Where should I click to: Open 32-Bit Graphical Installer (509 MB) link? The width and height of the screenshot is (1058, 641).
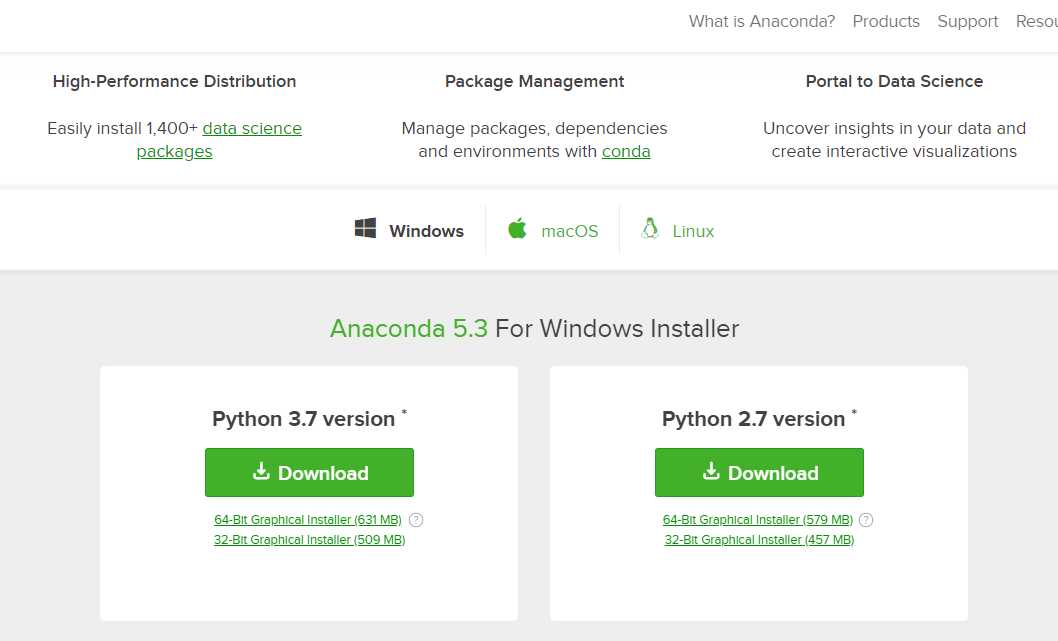tap(309, 540)
